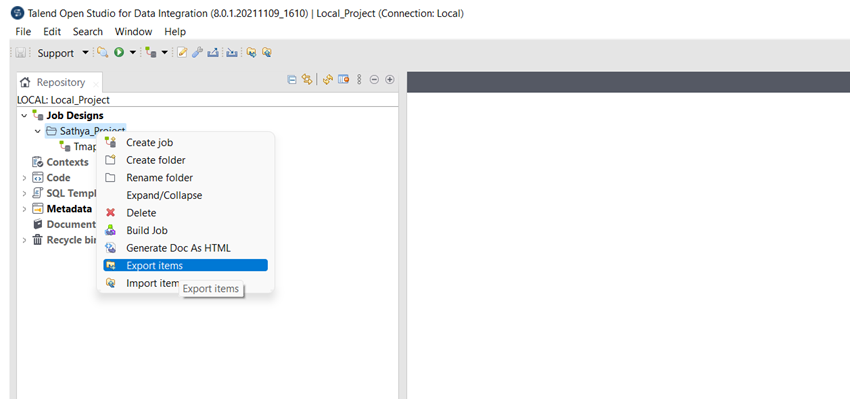Select Code in repository tree
This screenshot has width=850, height=399.
[x=59, y=177]
